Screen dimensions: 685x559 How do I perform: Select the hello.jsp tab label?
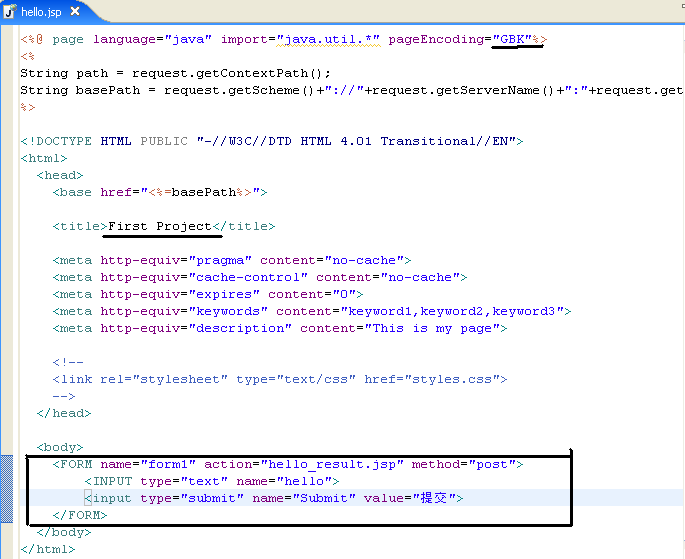point(41,12)
